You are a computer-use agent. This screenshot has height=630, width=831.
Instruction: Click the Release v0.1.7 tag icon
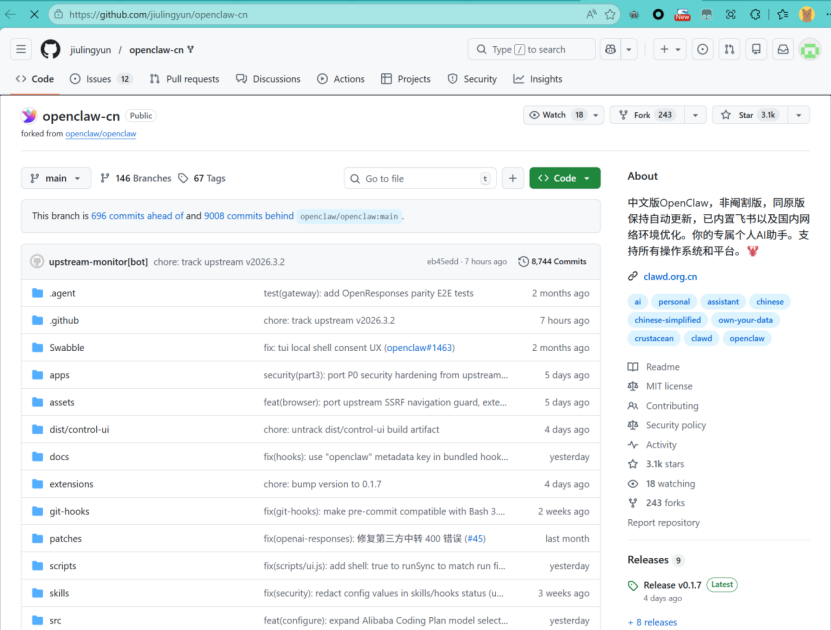click(633, 585)
